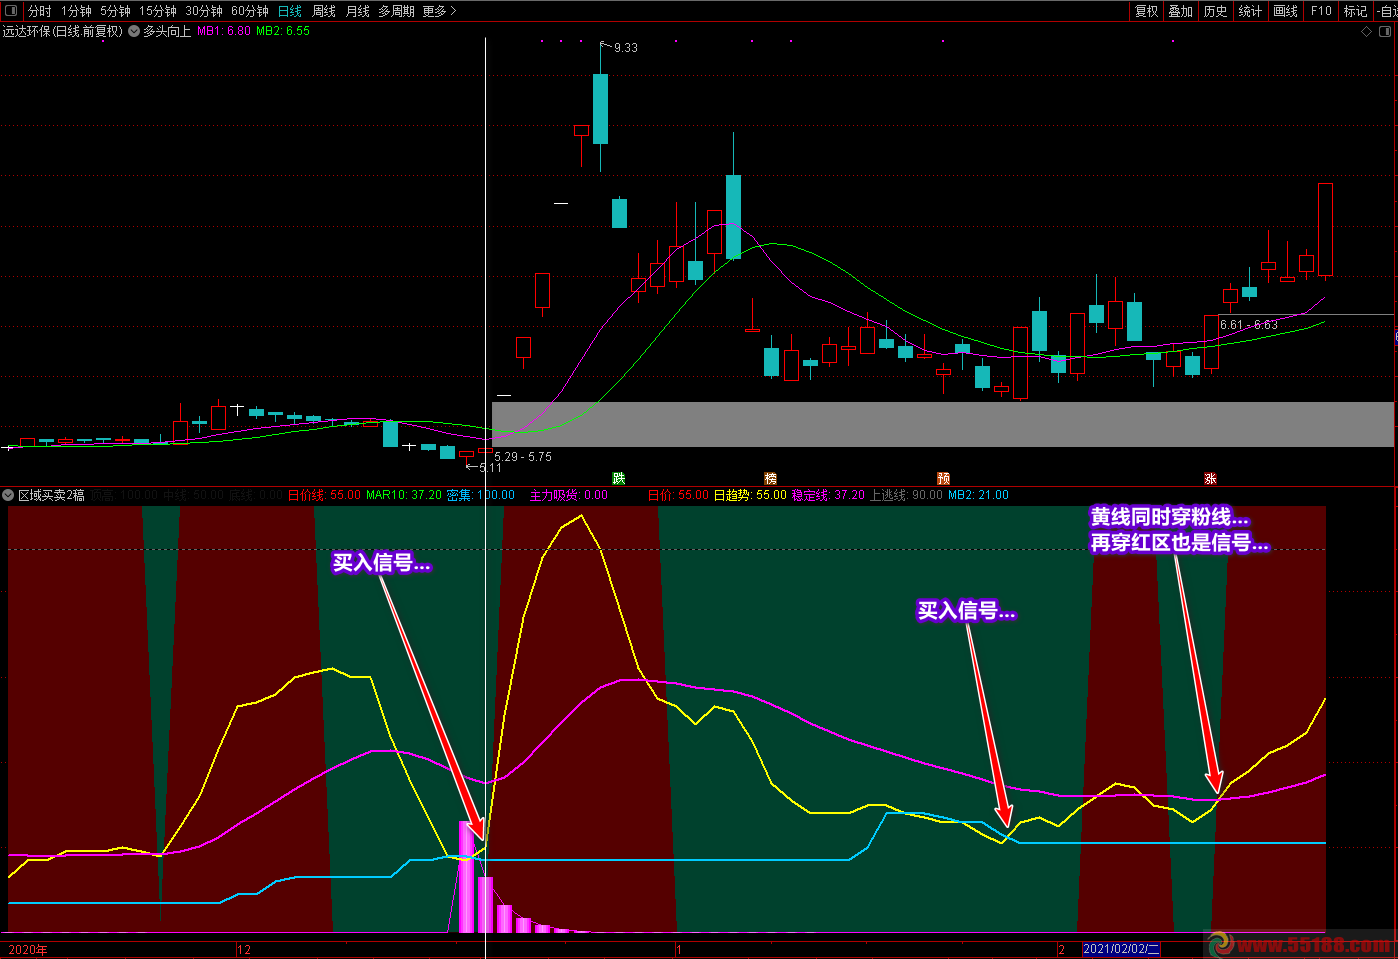Click the 榜 marker icon on chart

click(x=770, y=478)
